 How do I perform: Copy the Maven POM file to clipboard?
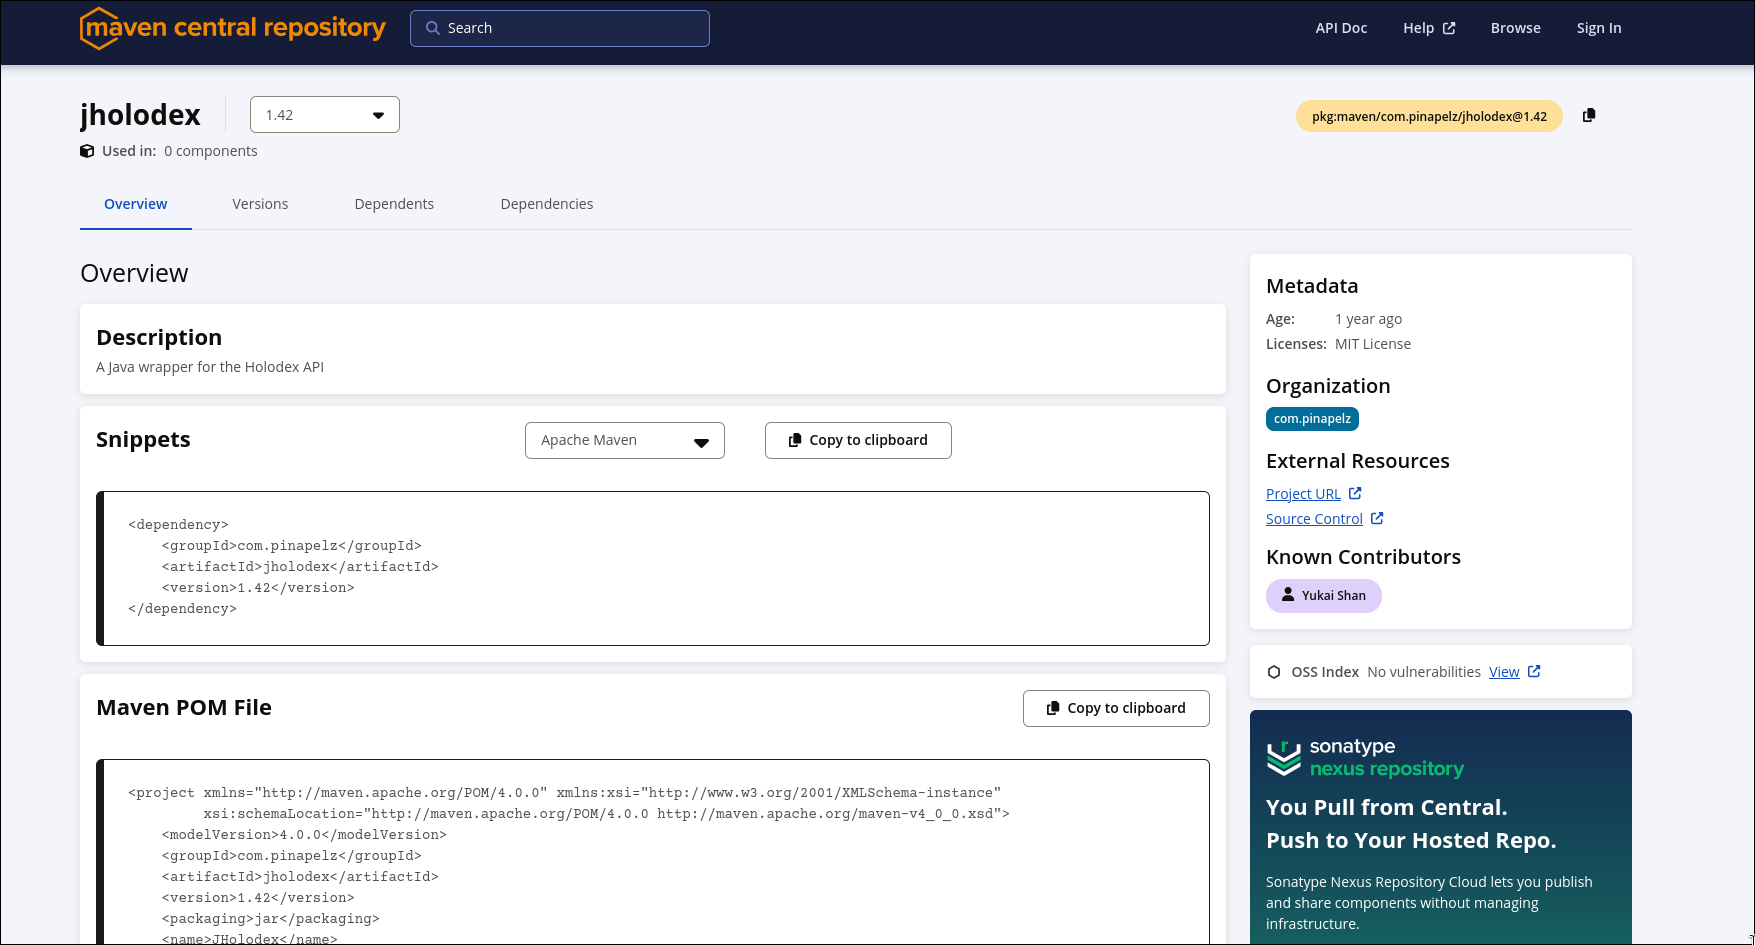pyautogui.click(x=1115, y=707)
